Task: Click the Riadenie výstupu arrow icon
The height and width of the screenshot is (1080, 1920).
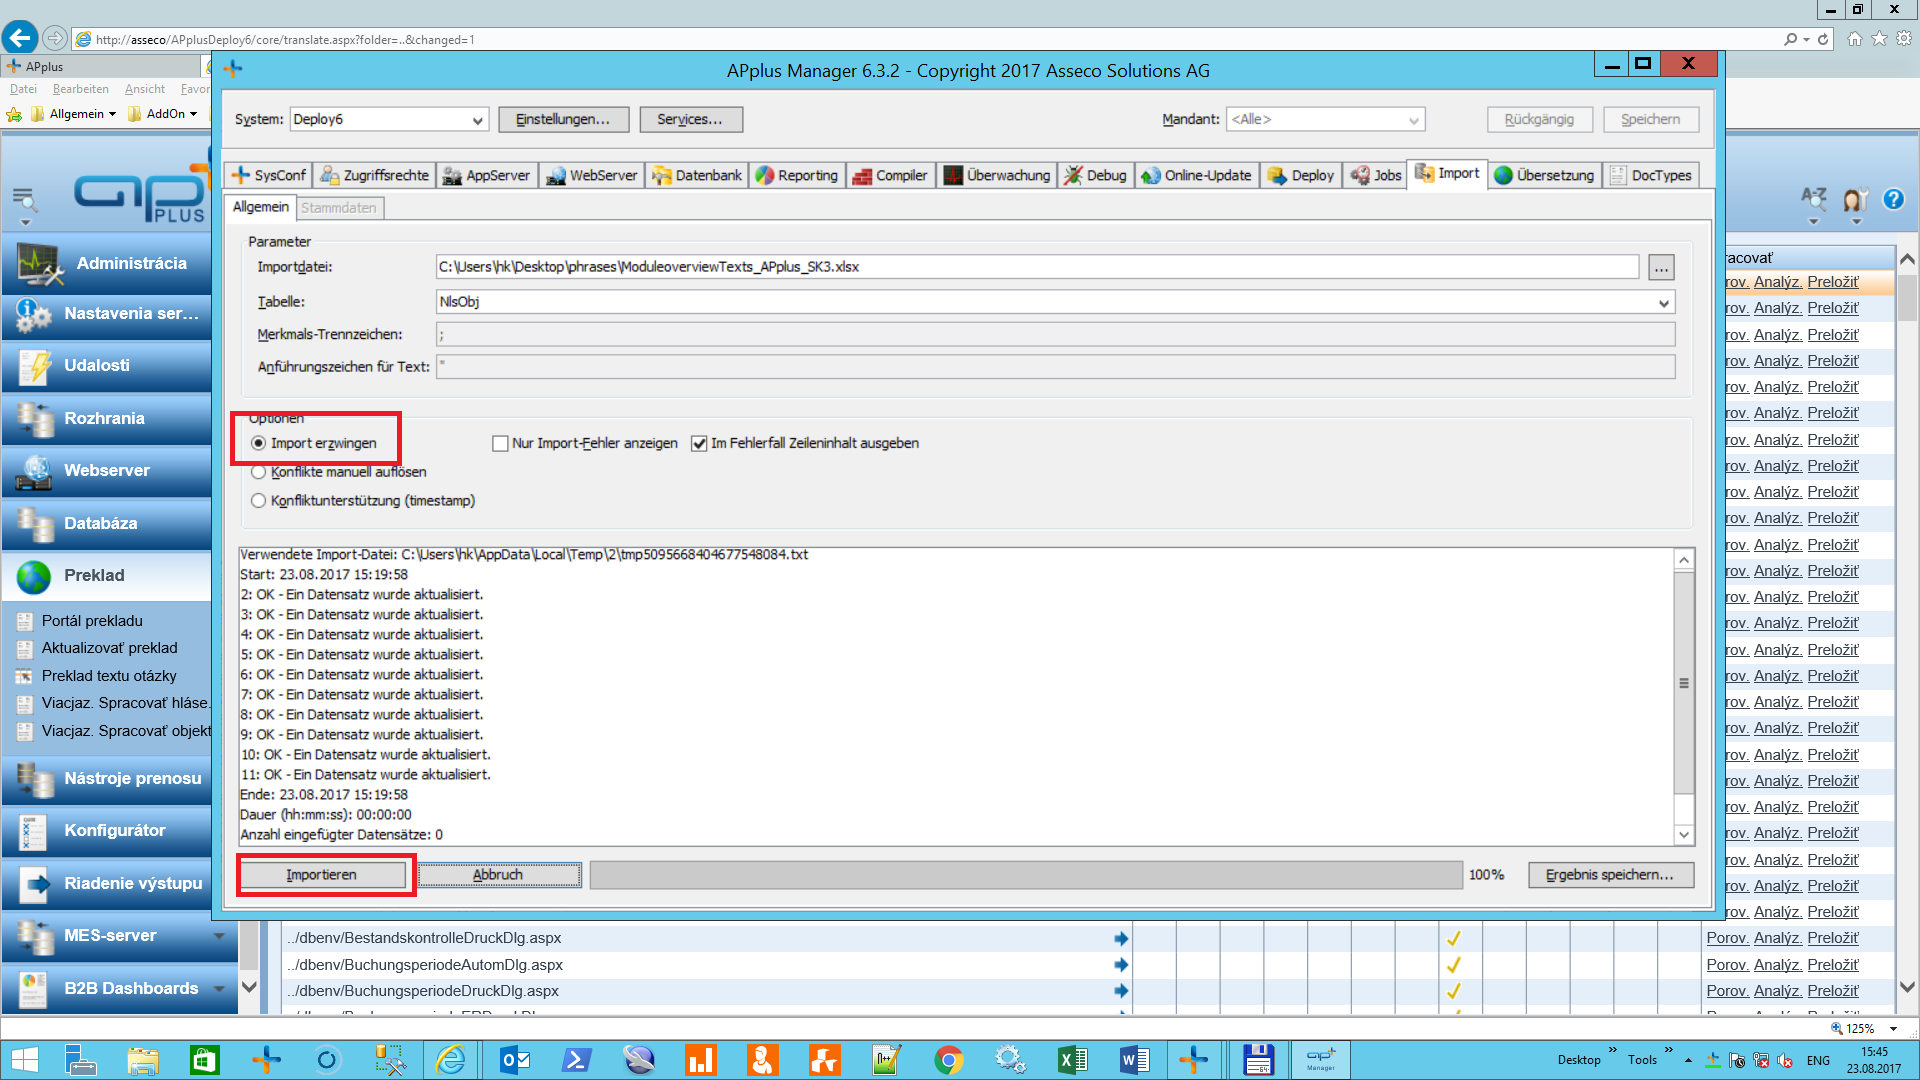Action: (x=35, y=884)
